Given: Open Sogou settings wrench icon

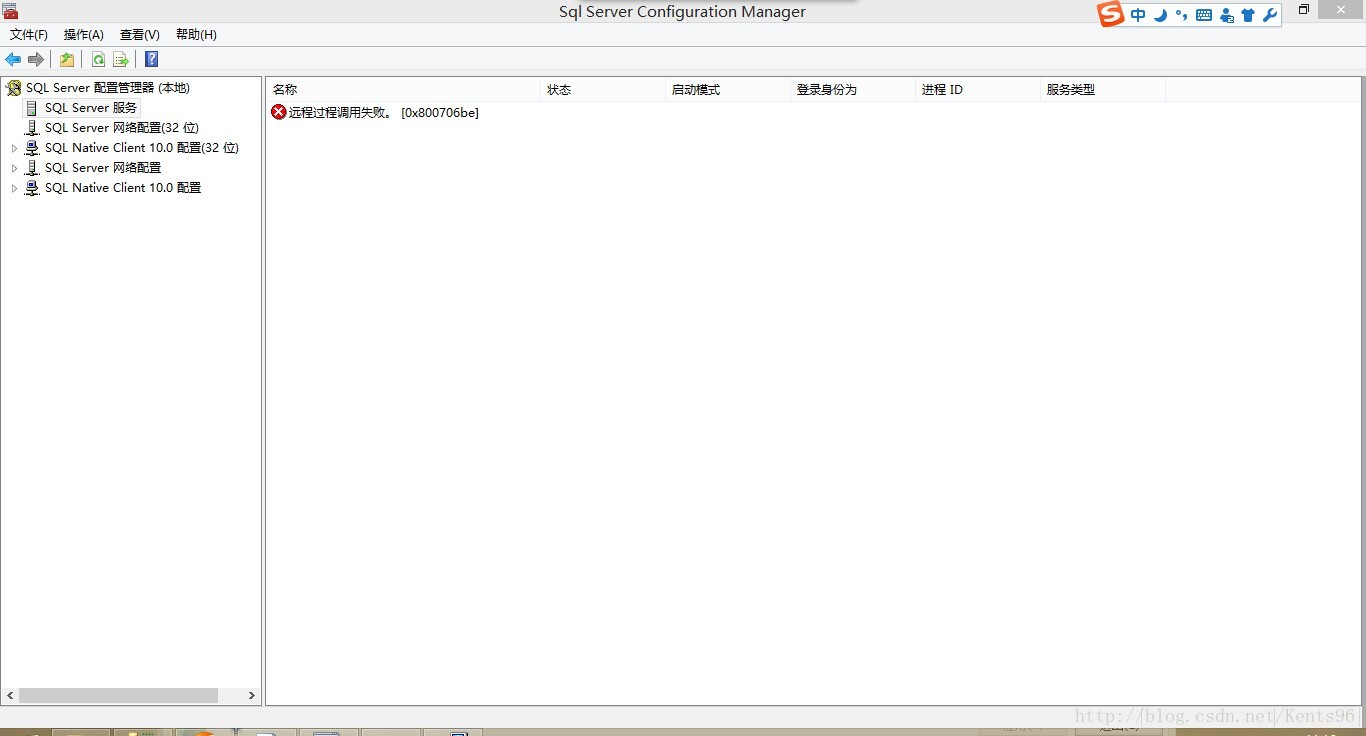Looking at the screenshot, I should (1270, 15).
